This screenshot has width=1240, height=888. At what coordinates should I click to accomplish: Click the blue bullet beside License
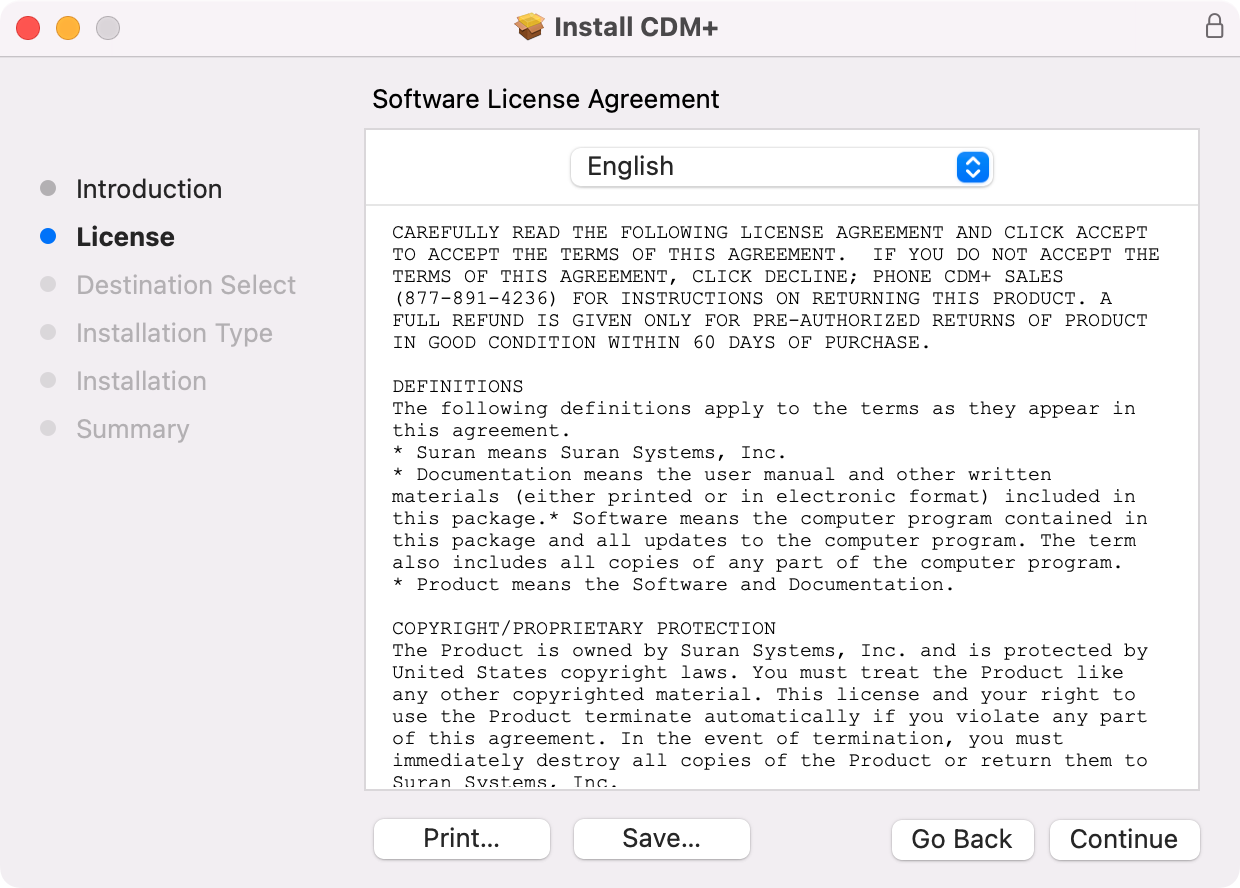[48, 237]
